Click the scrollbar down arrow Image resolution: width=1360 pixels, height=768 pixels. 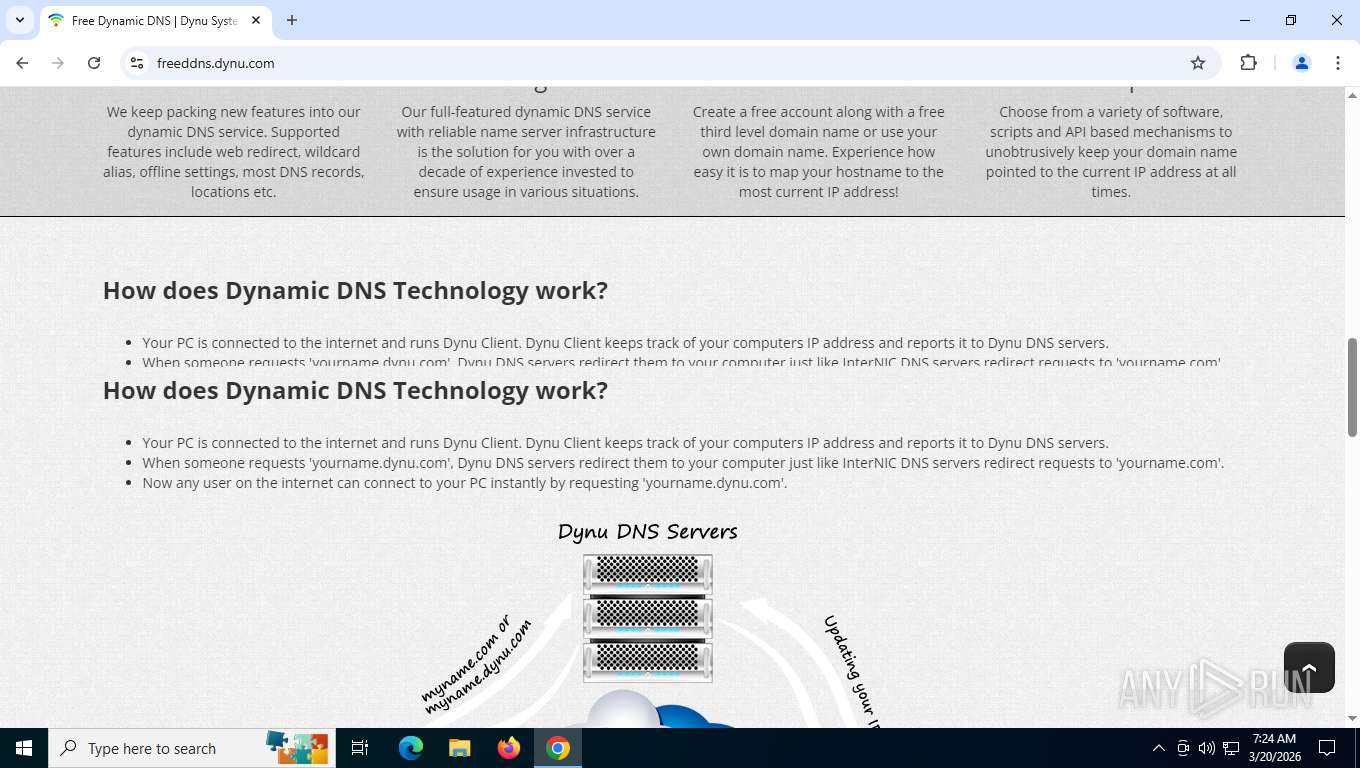[x=1352, y=719]
